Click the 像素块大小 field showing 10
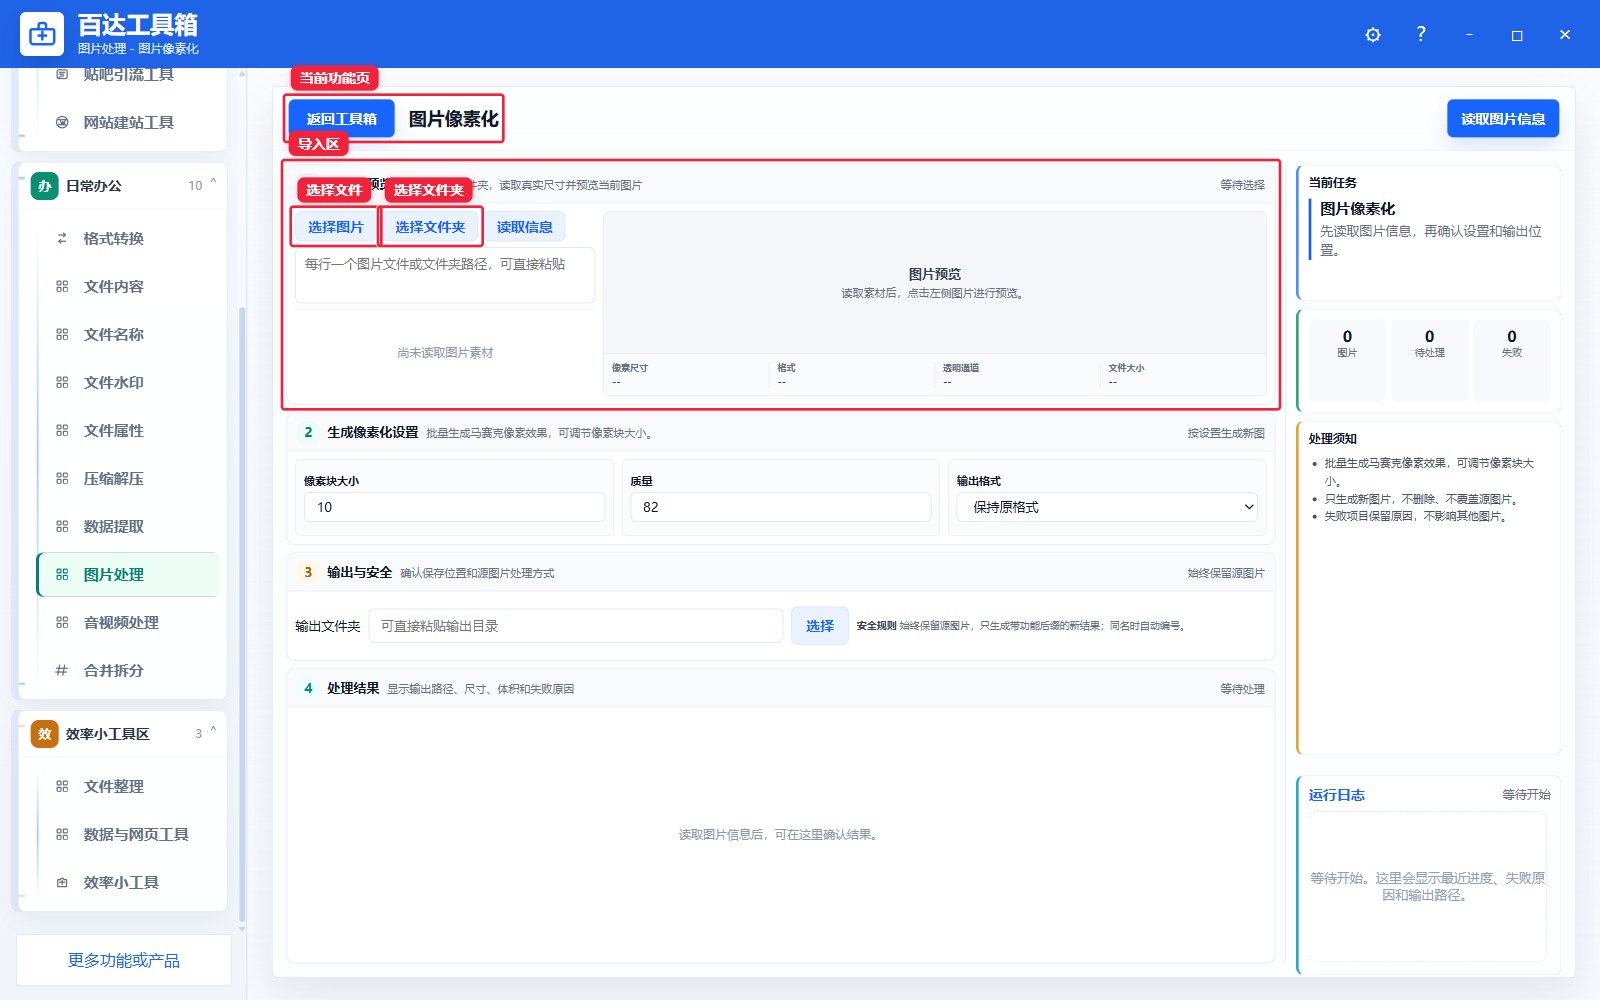 tap(455, 507)
